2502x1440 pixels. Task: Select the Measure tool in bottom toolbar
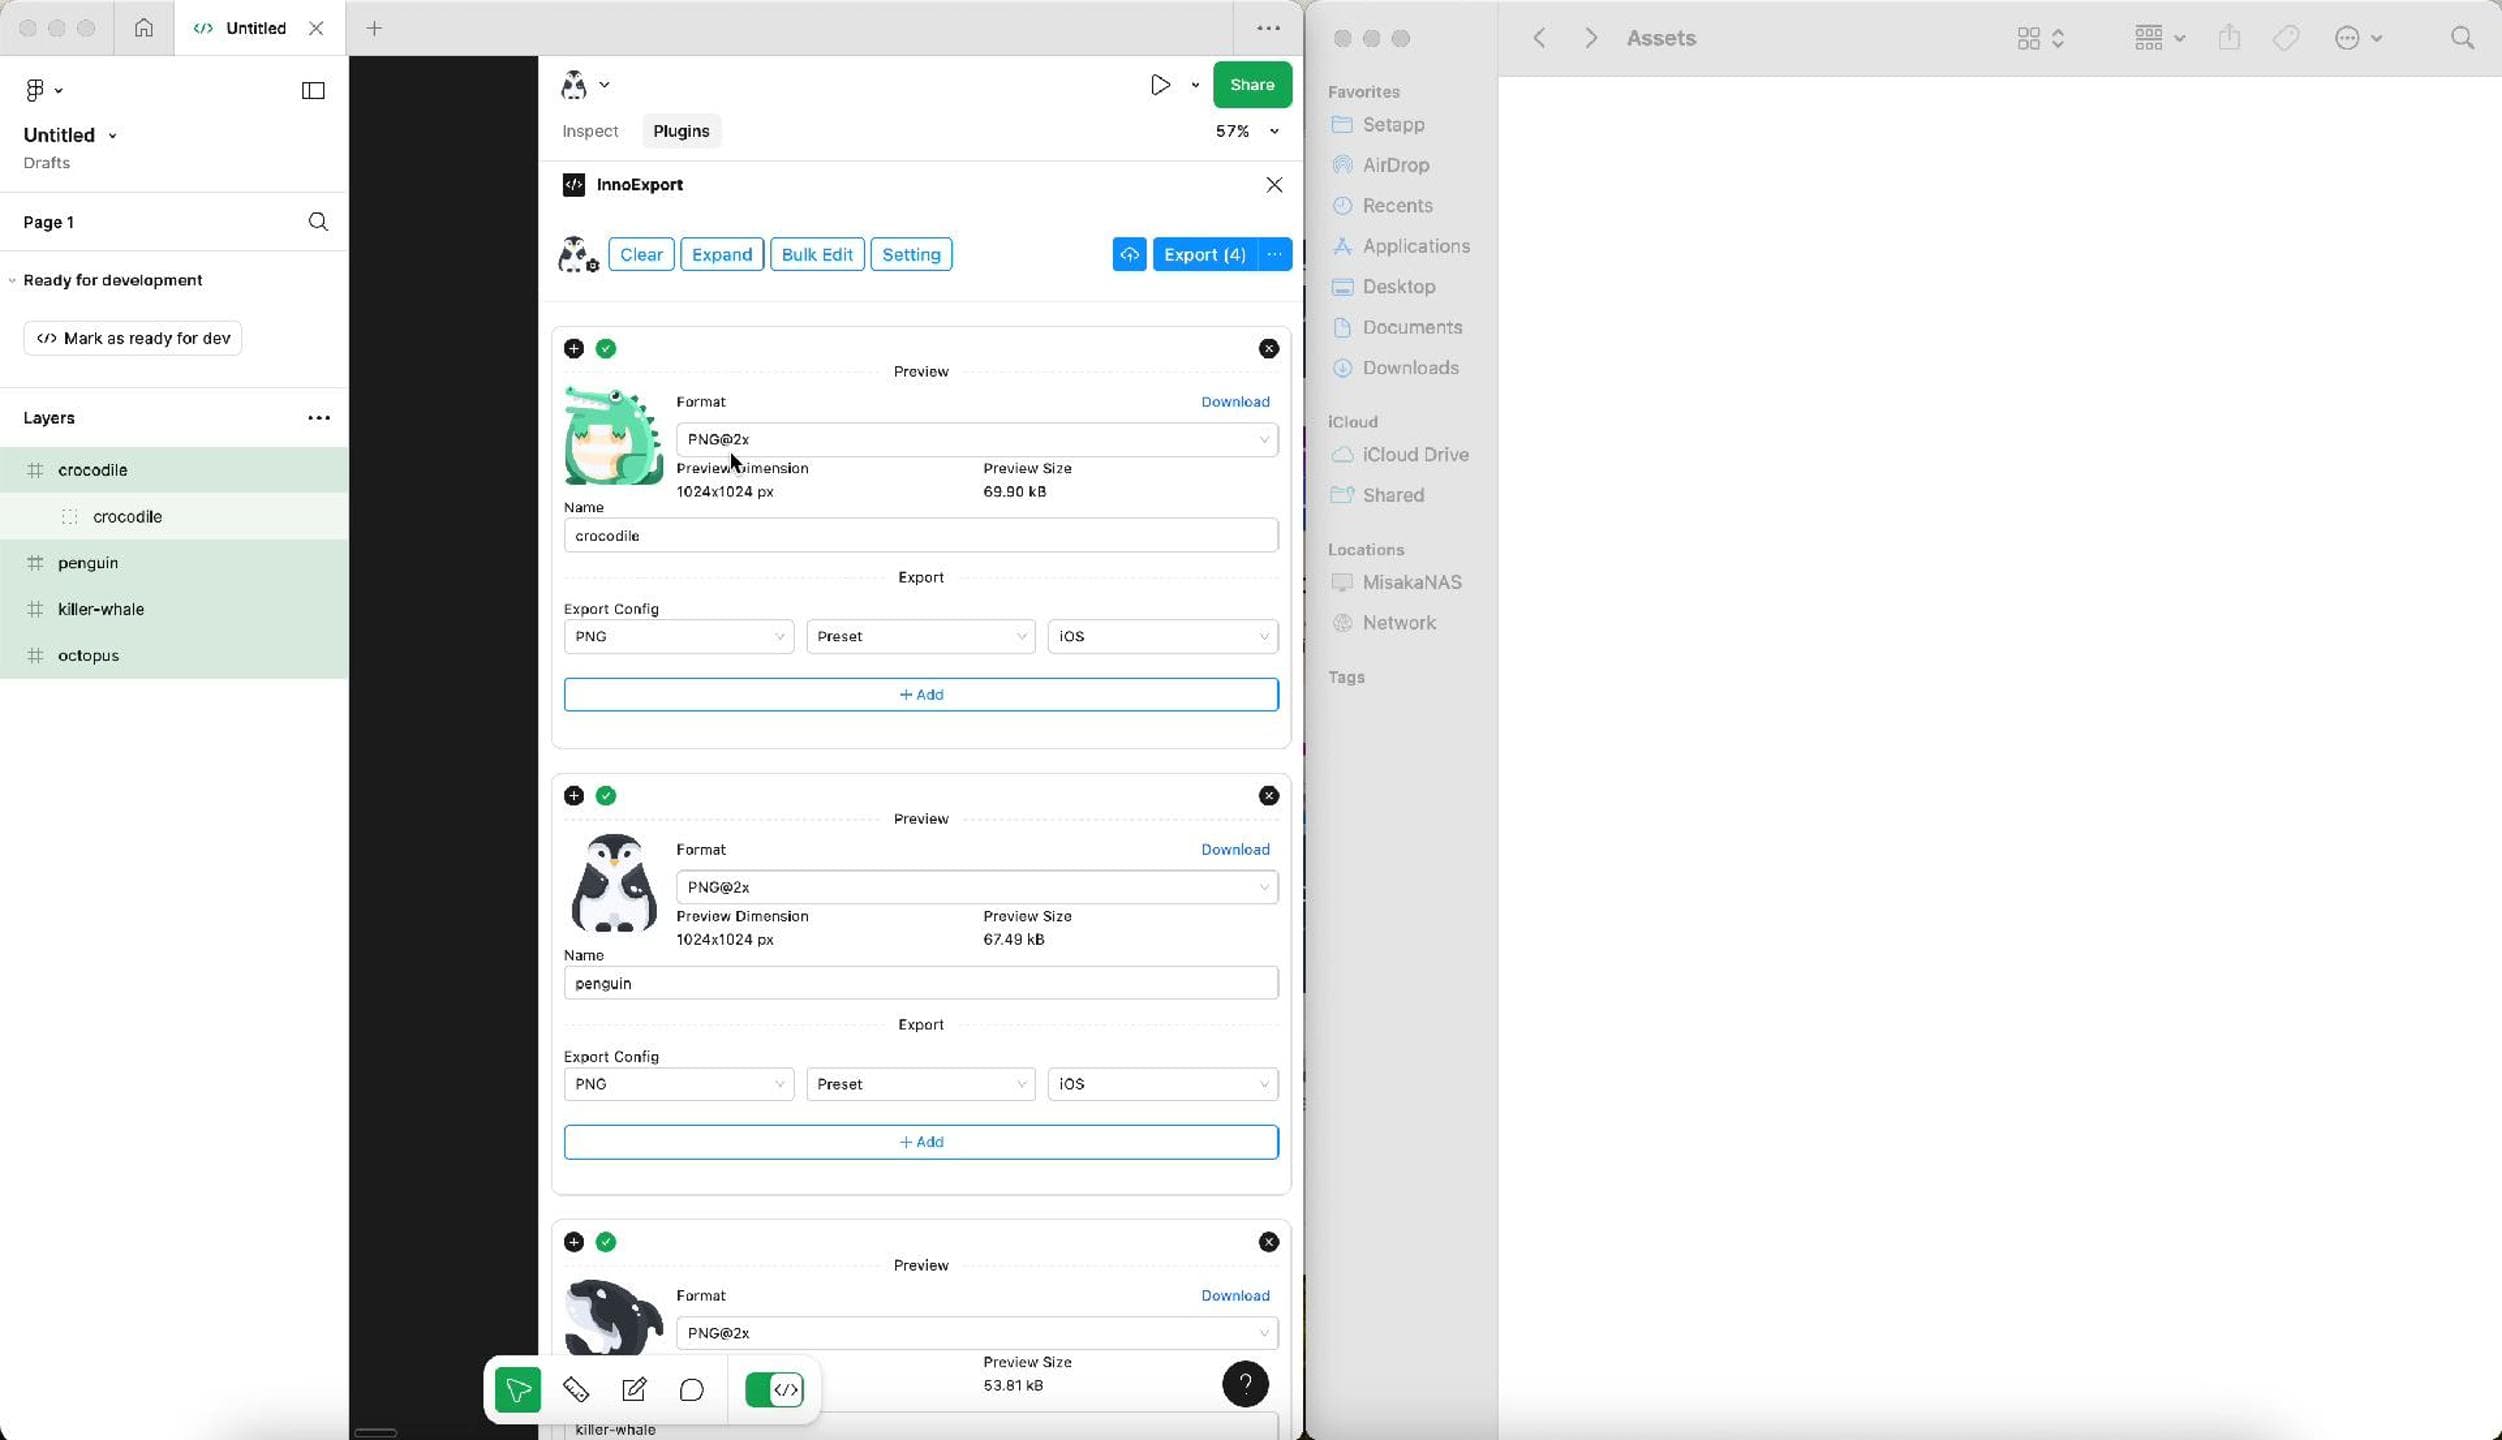[x=576, y=1389]
